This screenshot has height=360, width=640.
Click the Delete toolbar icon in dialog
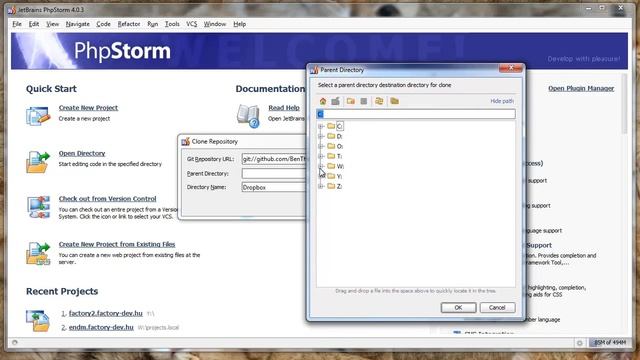(x=364, y=101)
